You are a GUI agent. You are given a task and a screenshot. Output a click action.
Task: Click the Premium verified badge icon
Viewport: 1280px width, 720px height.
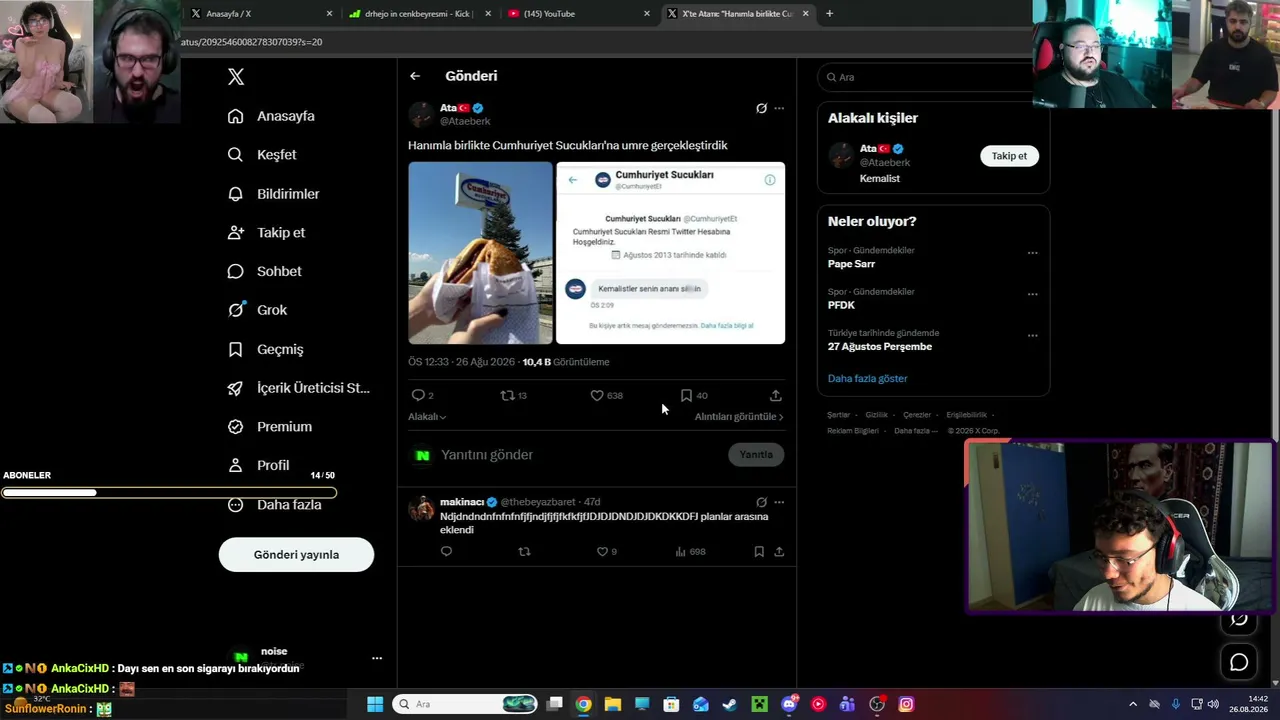[236, 427]
